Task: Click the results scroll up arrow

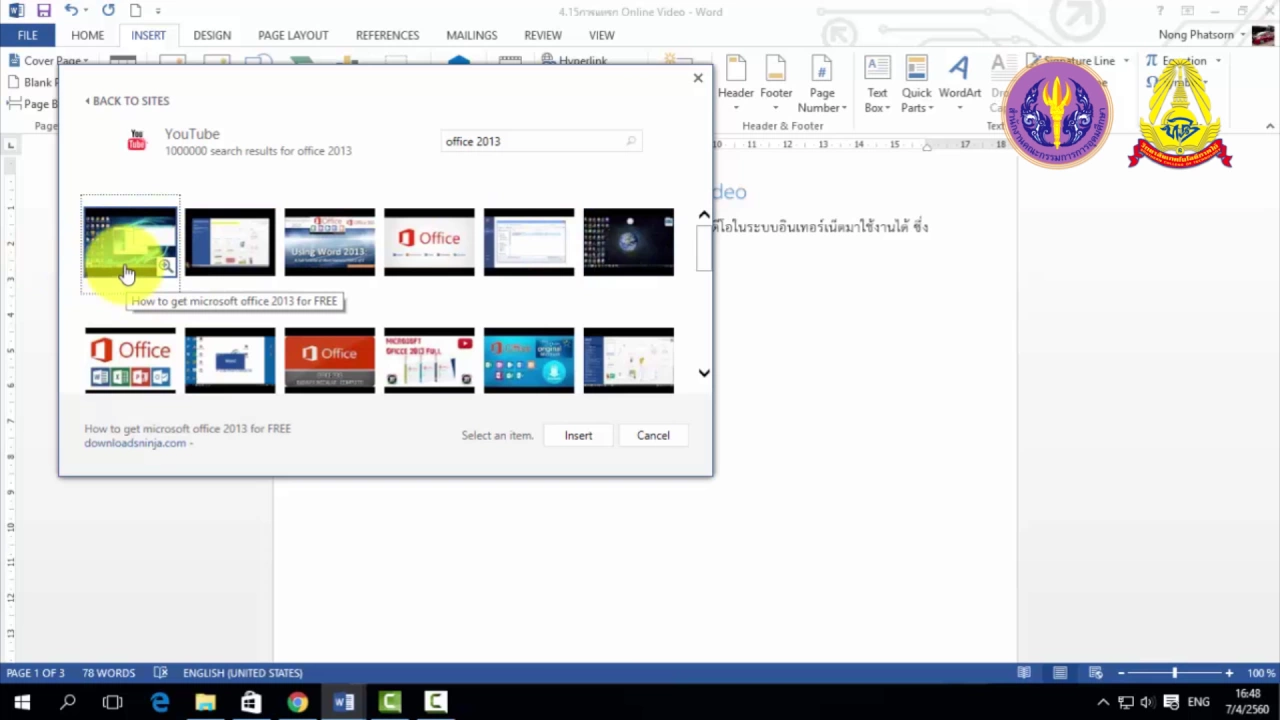Action: (x=704, y=215)
